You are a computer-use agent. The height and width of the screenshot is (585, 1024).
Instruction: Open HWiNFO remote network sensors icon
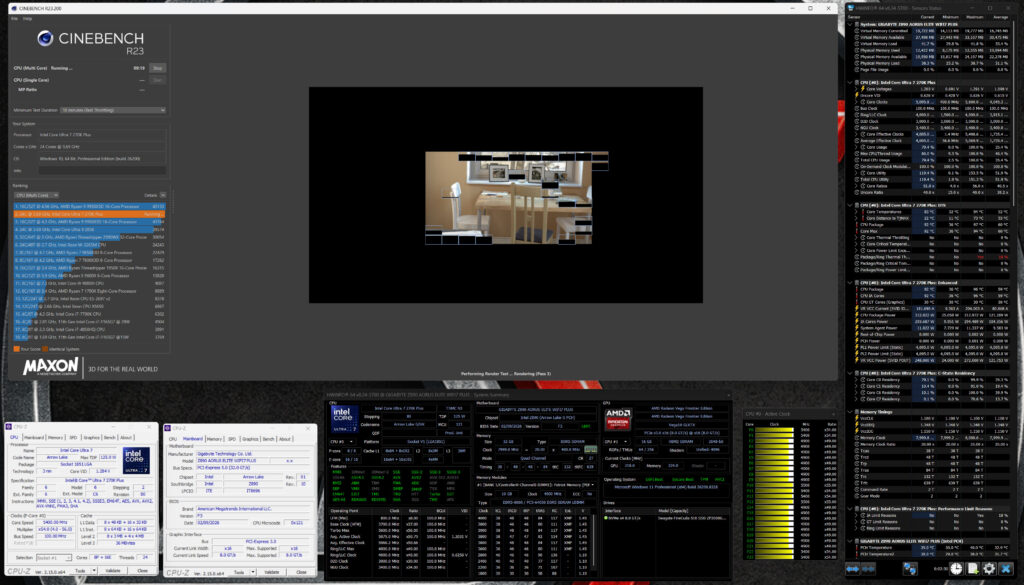pos(910,569)
